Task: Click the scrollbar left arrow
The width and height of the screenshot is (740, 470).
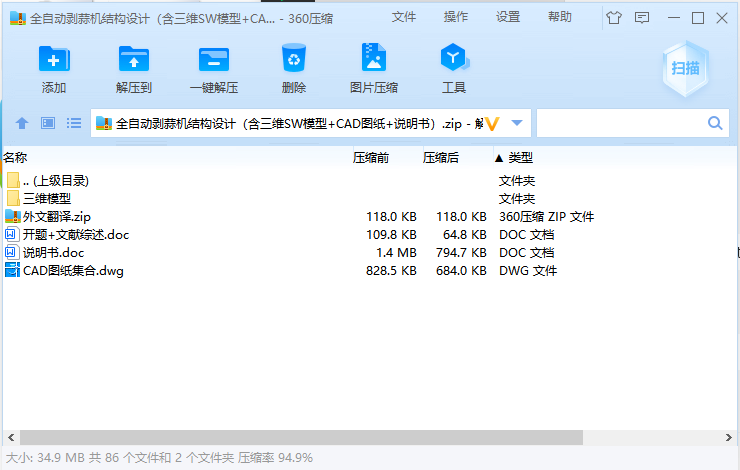Action: click(x=11, y=437)
